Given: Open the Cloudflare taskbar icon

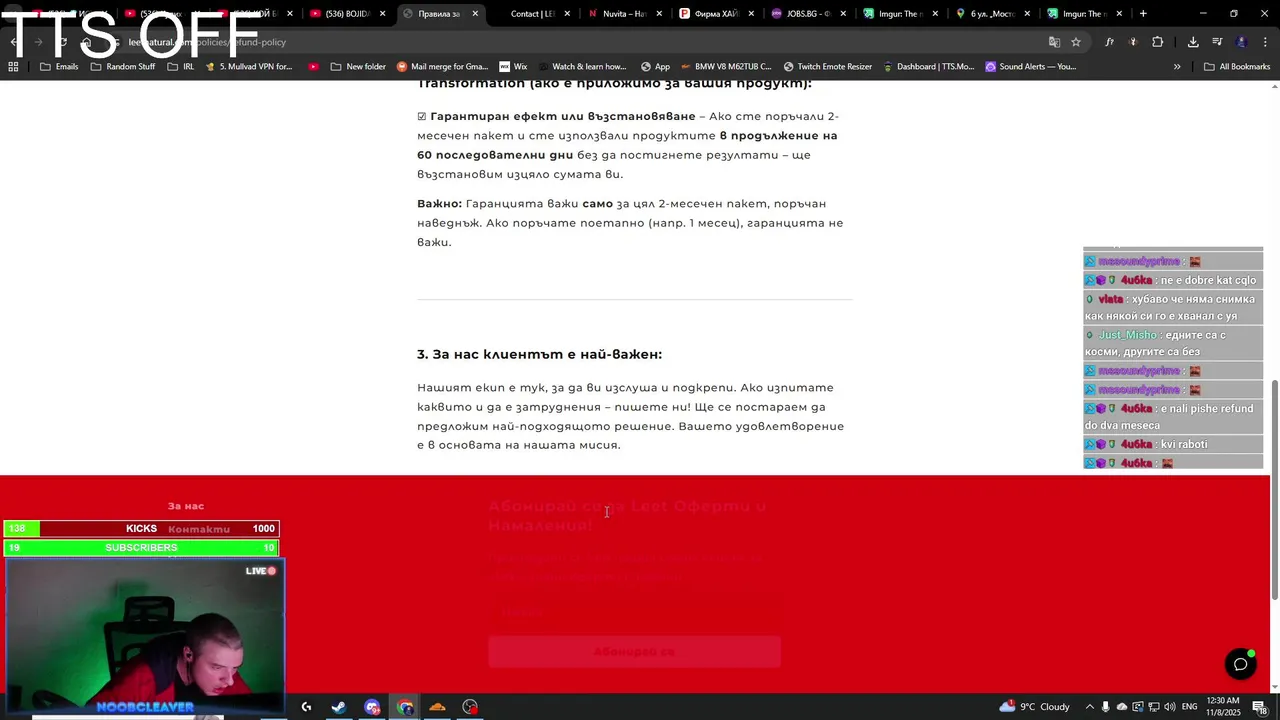Looking at the screenshot, I should pyautogui.click(x=437, y=707).
